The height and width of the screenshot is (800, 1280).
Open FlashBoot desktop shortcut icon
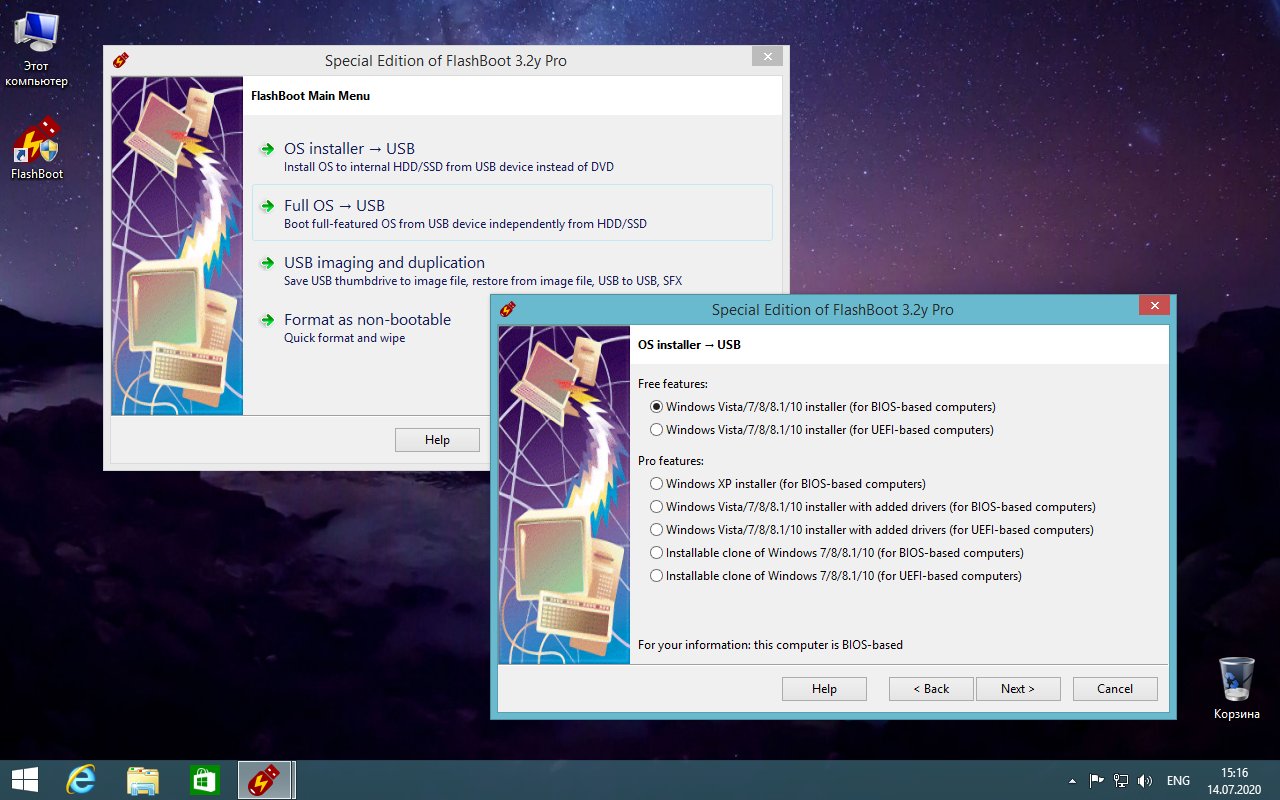tap(36, 150)
